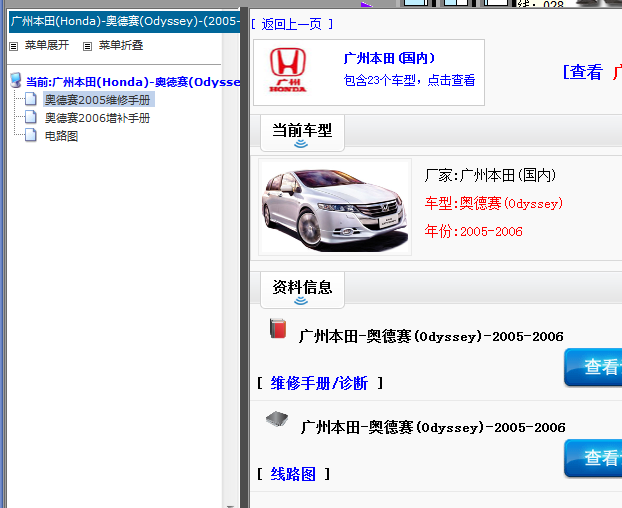Collapse menu via 菜单折叠 label
The height and width of the screenshot is (508, 622).
coord(121,45)
